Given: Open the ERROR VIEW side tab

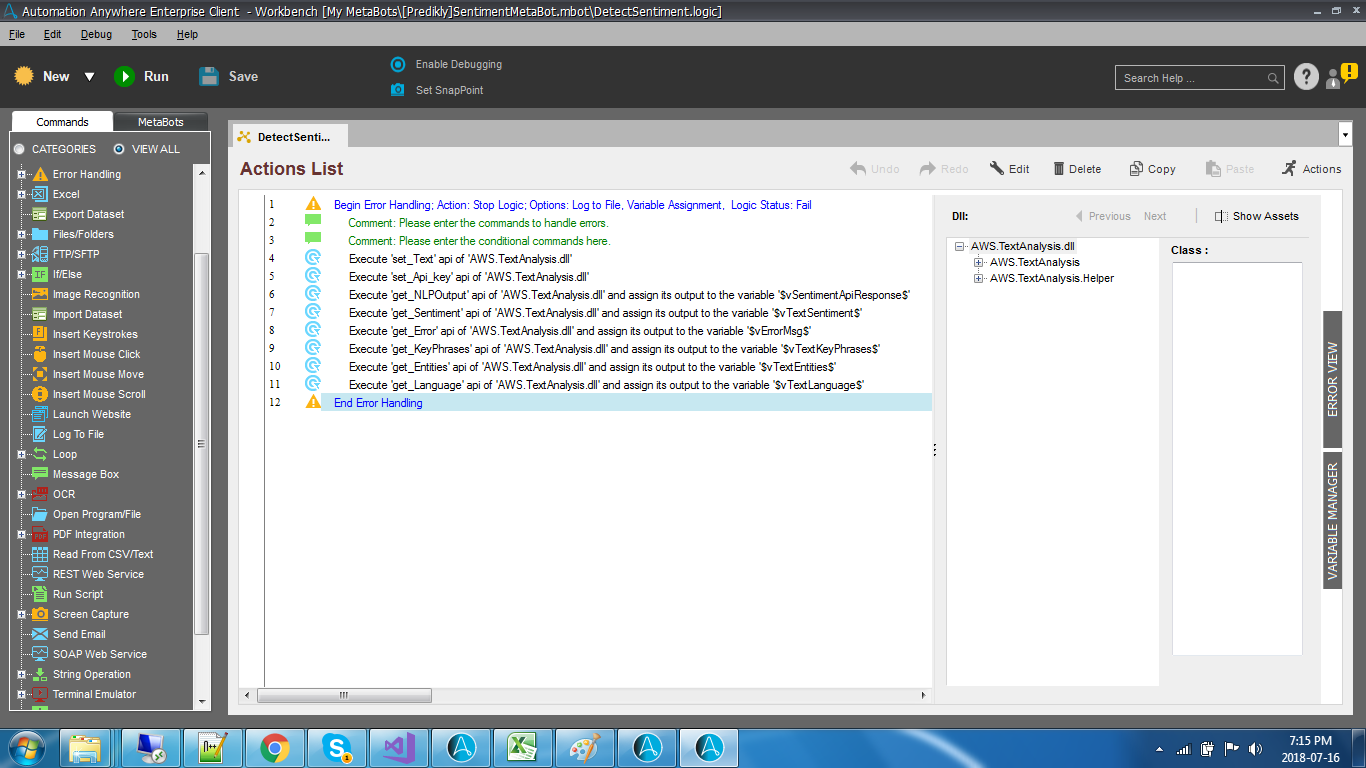Looking at the screenshot, I should [1332, 380].
